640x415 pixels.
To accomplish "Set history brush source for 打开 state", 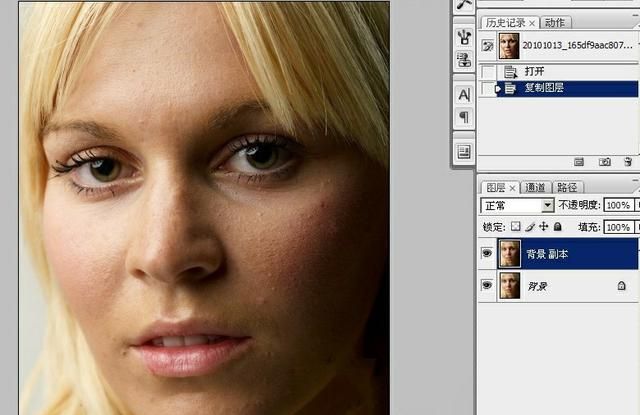I will click(x=488, y=72).
